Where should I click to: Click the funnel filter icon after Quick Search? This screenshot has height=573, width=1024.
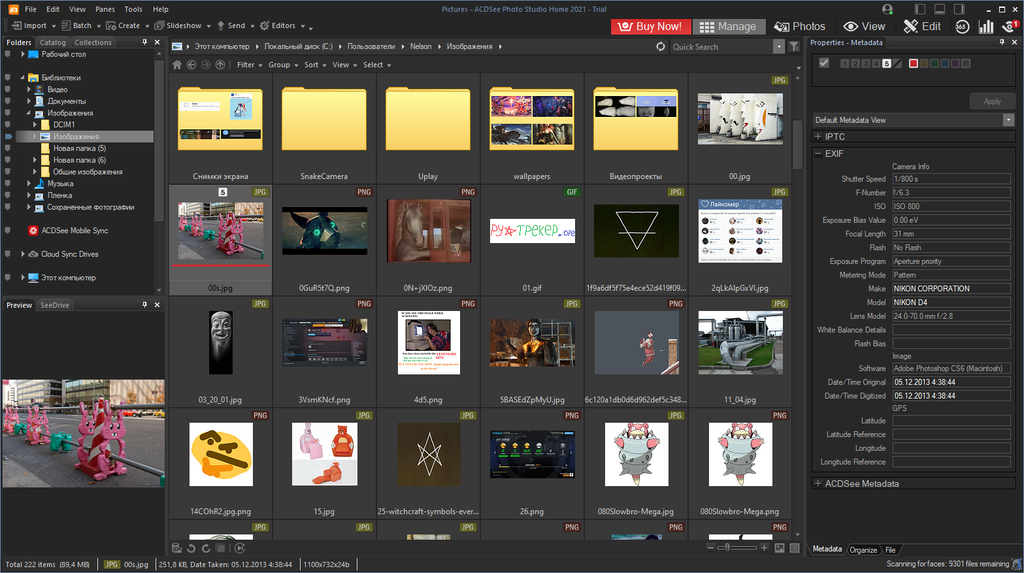[794, 46]
